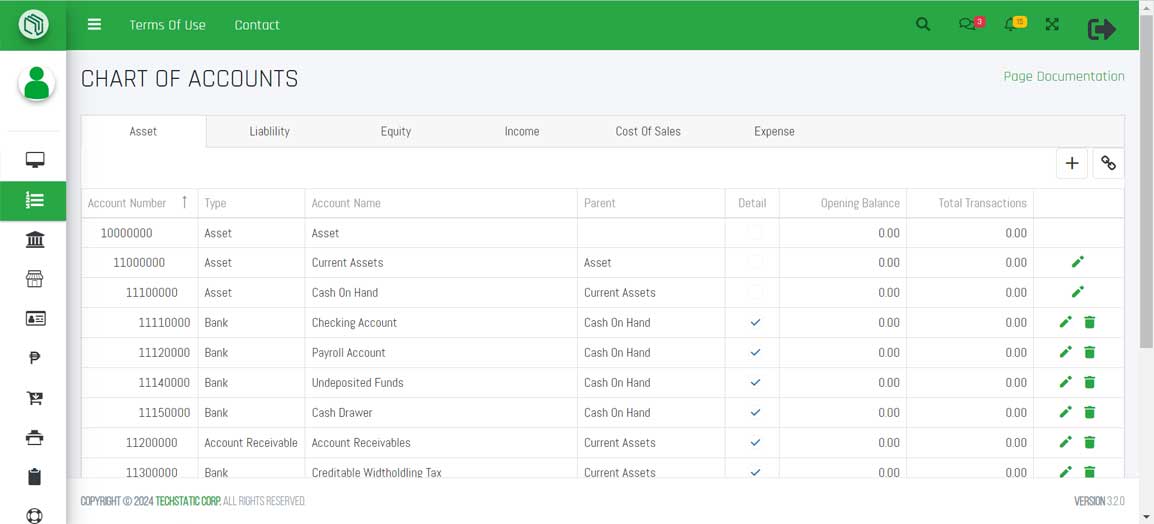Open the chat messages icon
Screen dimensions: 1154x524
tap(967, 25)
